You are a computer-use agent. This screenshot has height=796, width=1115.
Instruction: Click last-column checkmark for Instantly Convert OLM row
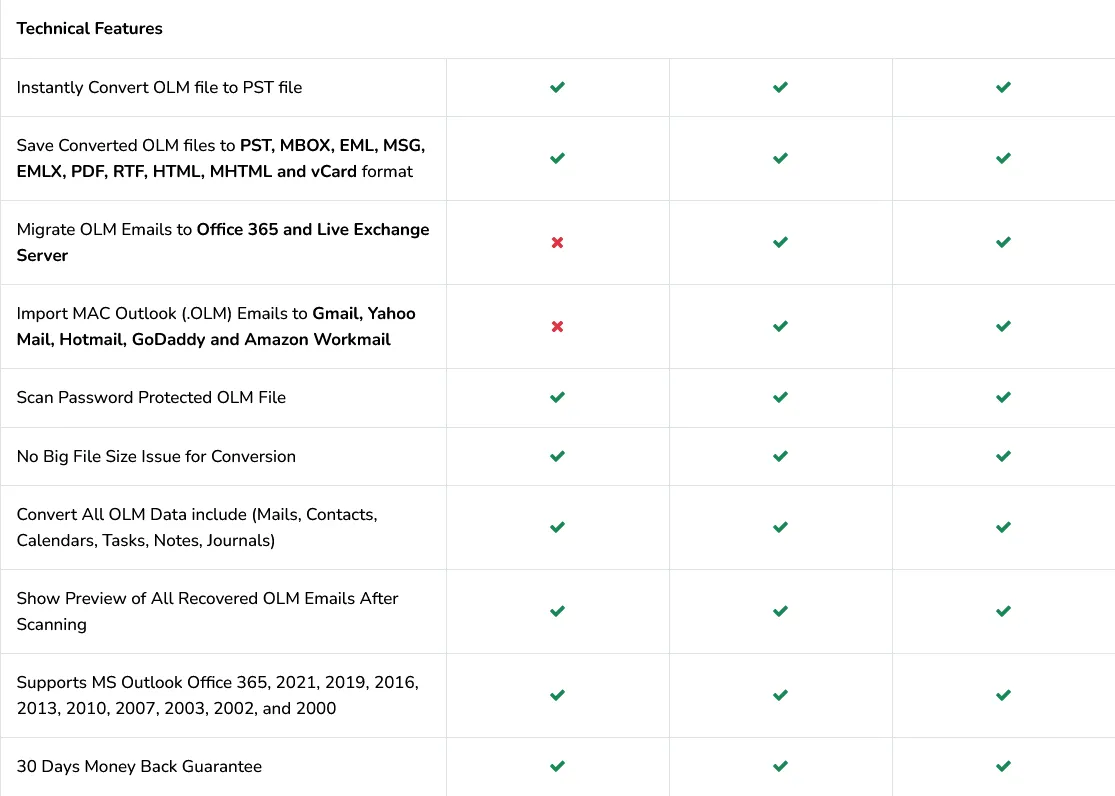coord(1003,87)
